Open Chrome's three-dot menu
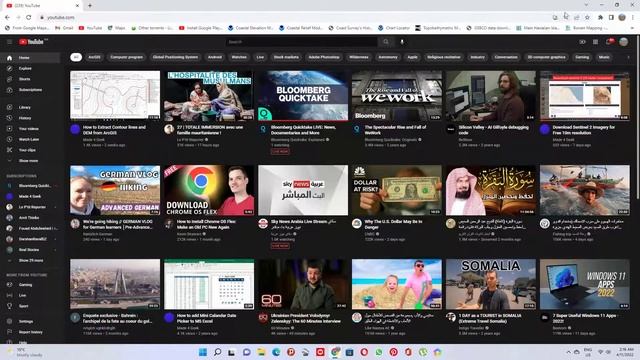640x360 pixels. pos(633,17)
